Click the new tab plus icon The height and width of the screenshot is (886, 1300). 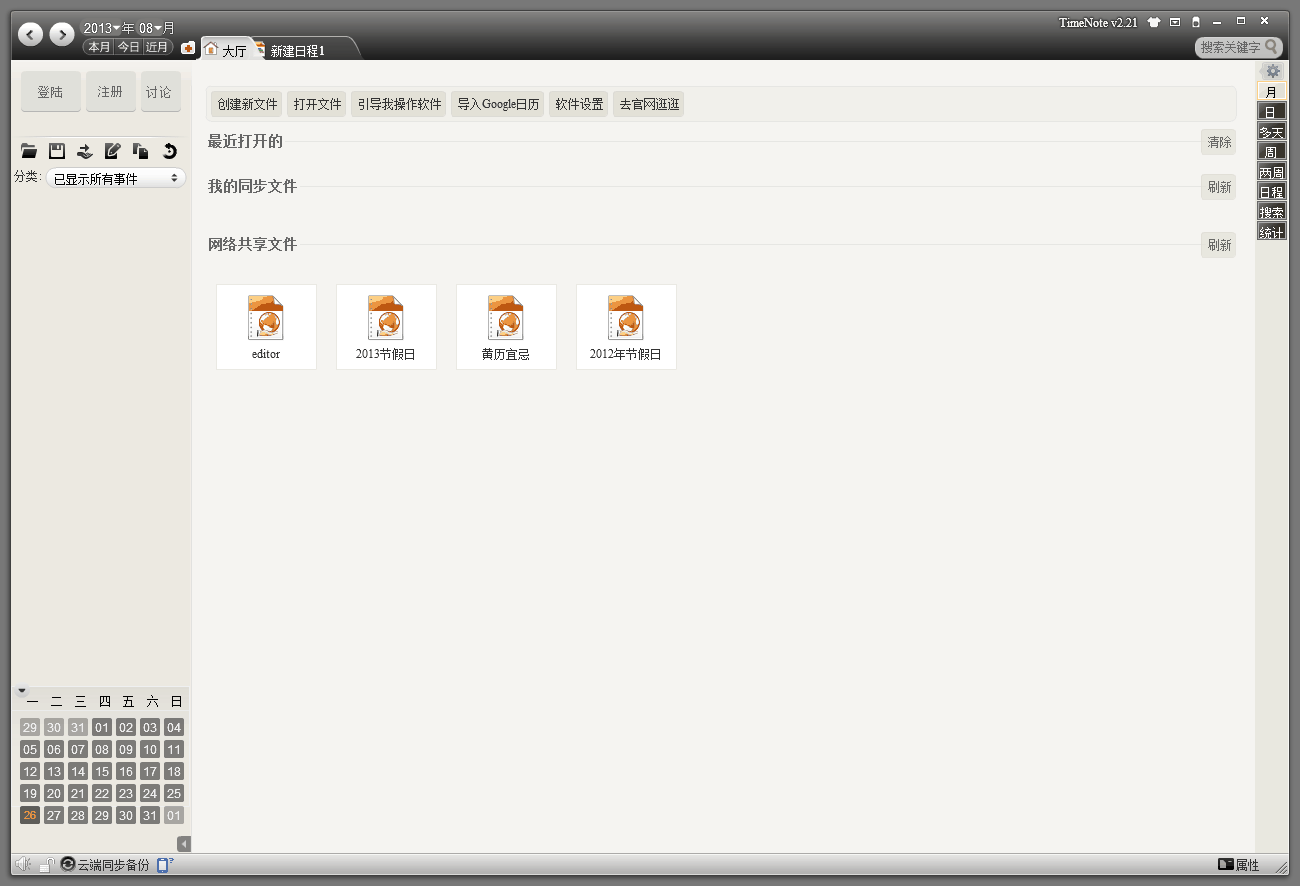coord(188,48)
